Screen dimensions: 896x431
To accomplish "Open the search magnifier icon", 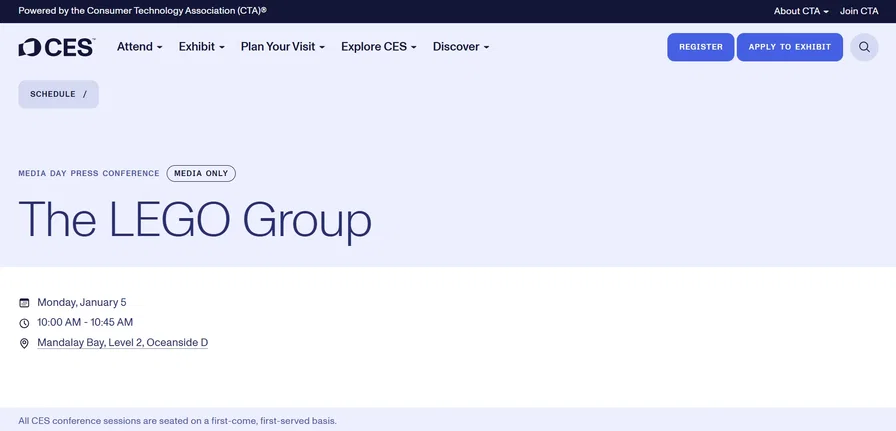I will [864, 47].
